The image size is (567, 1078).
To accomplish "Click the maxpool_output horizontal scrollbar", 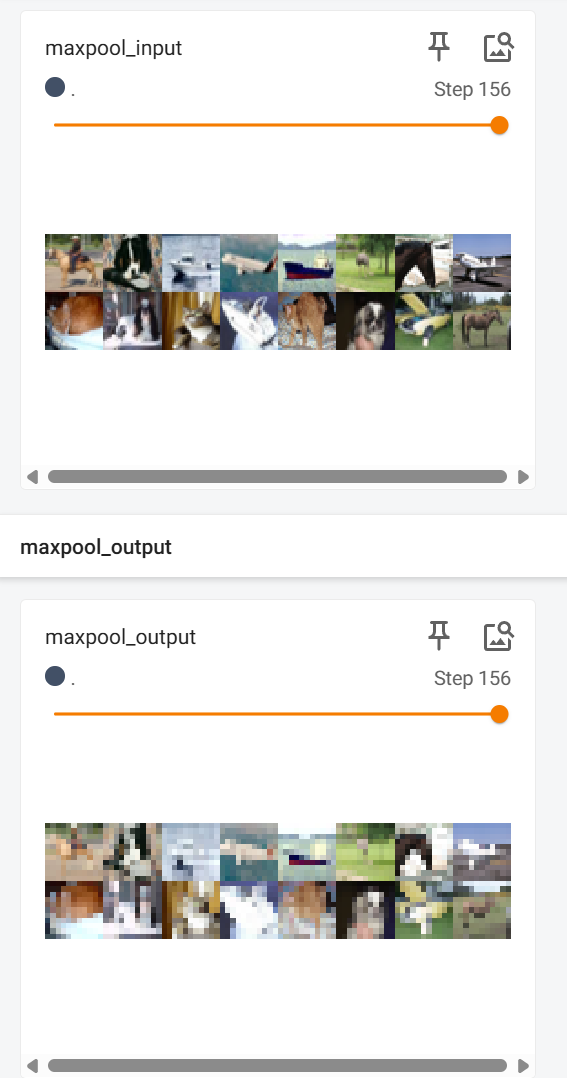I will 278,1066.
